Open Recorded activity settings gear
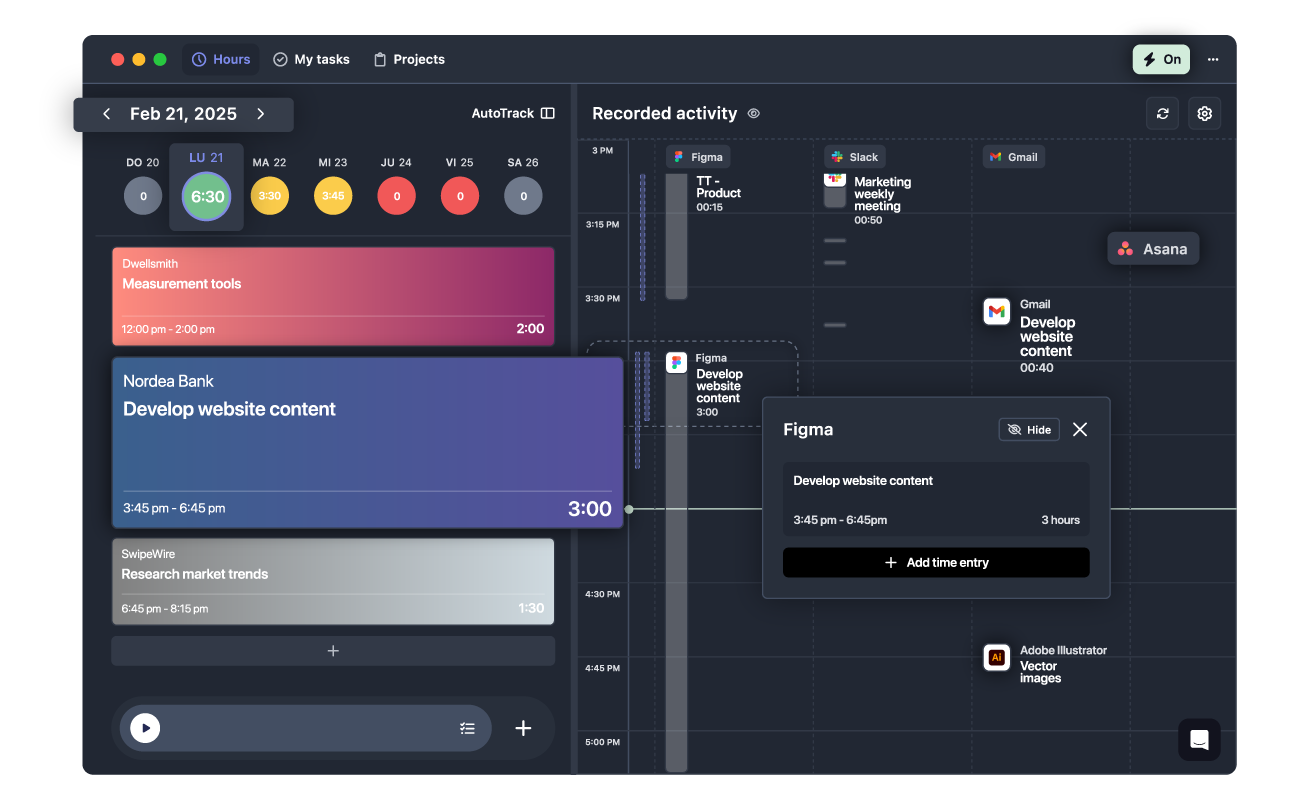This screenshot has width=1304, height=800. (1204, 113)
